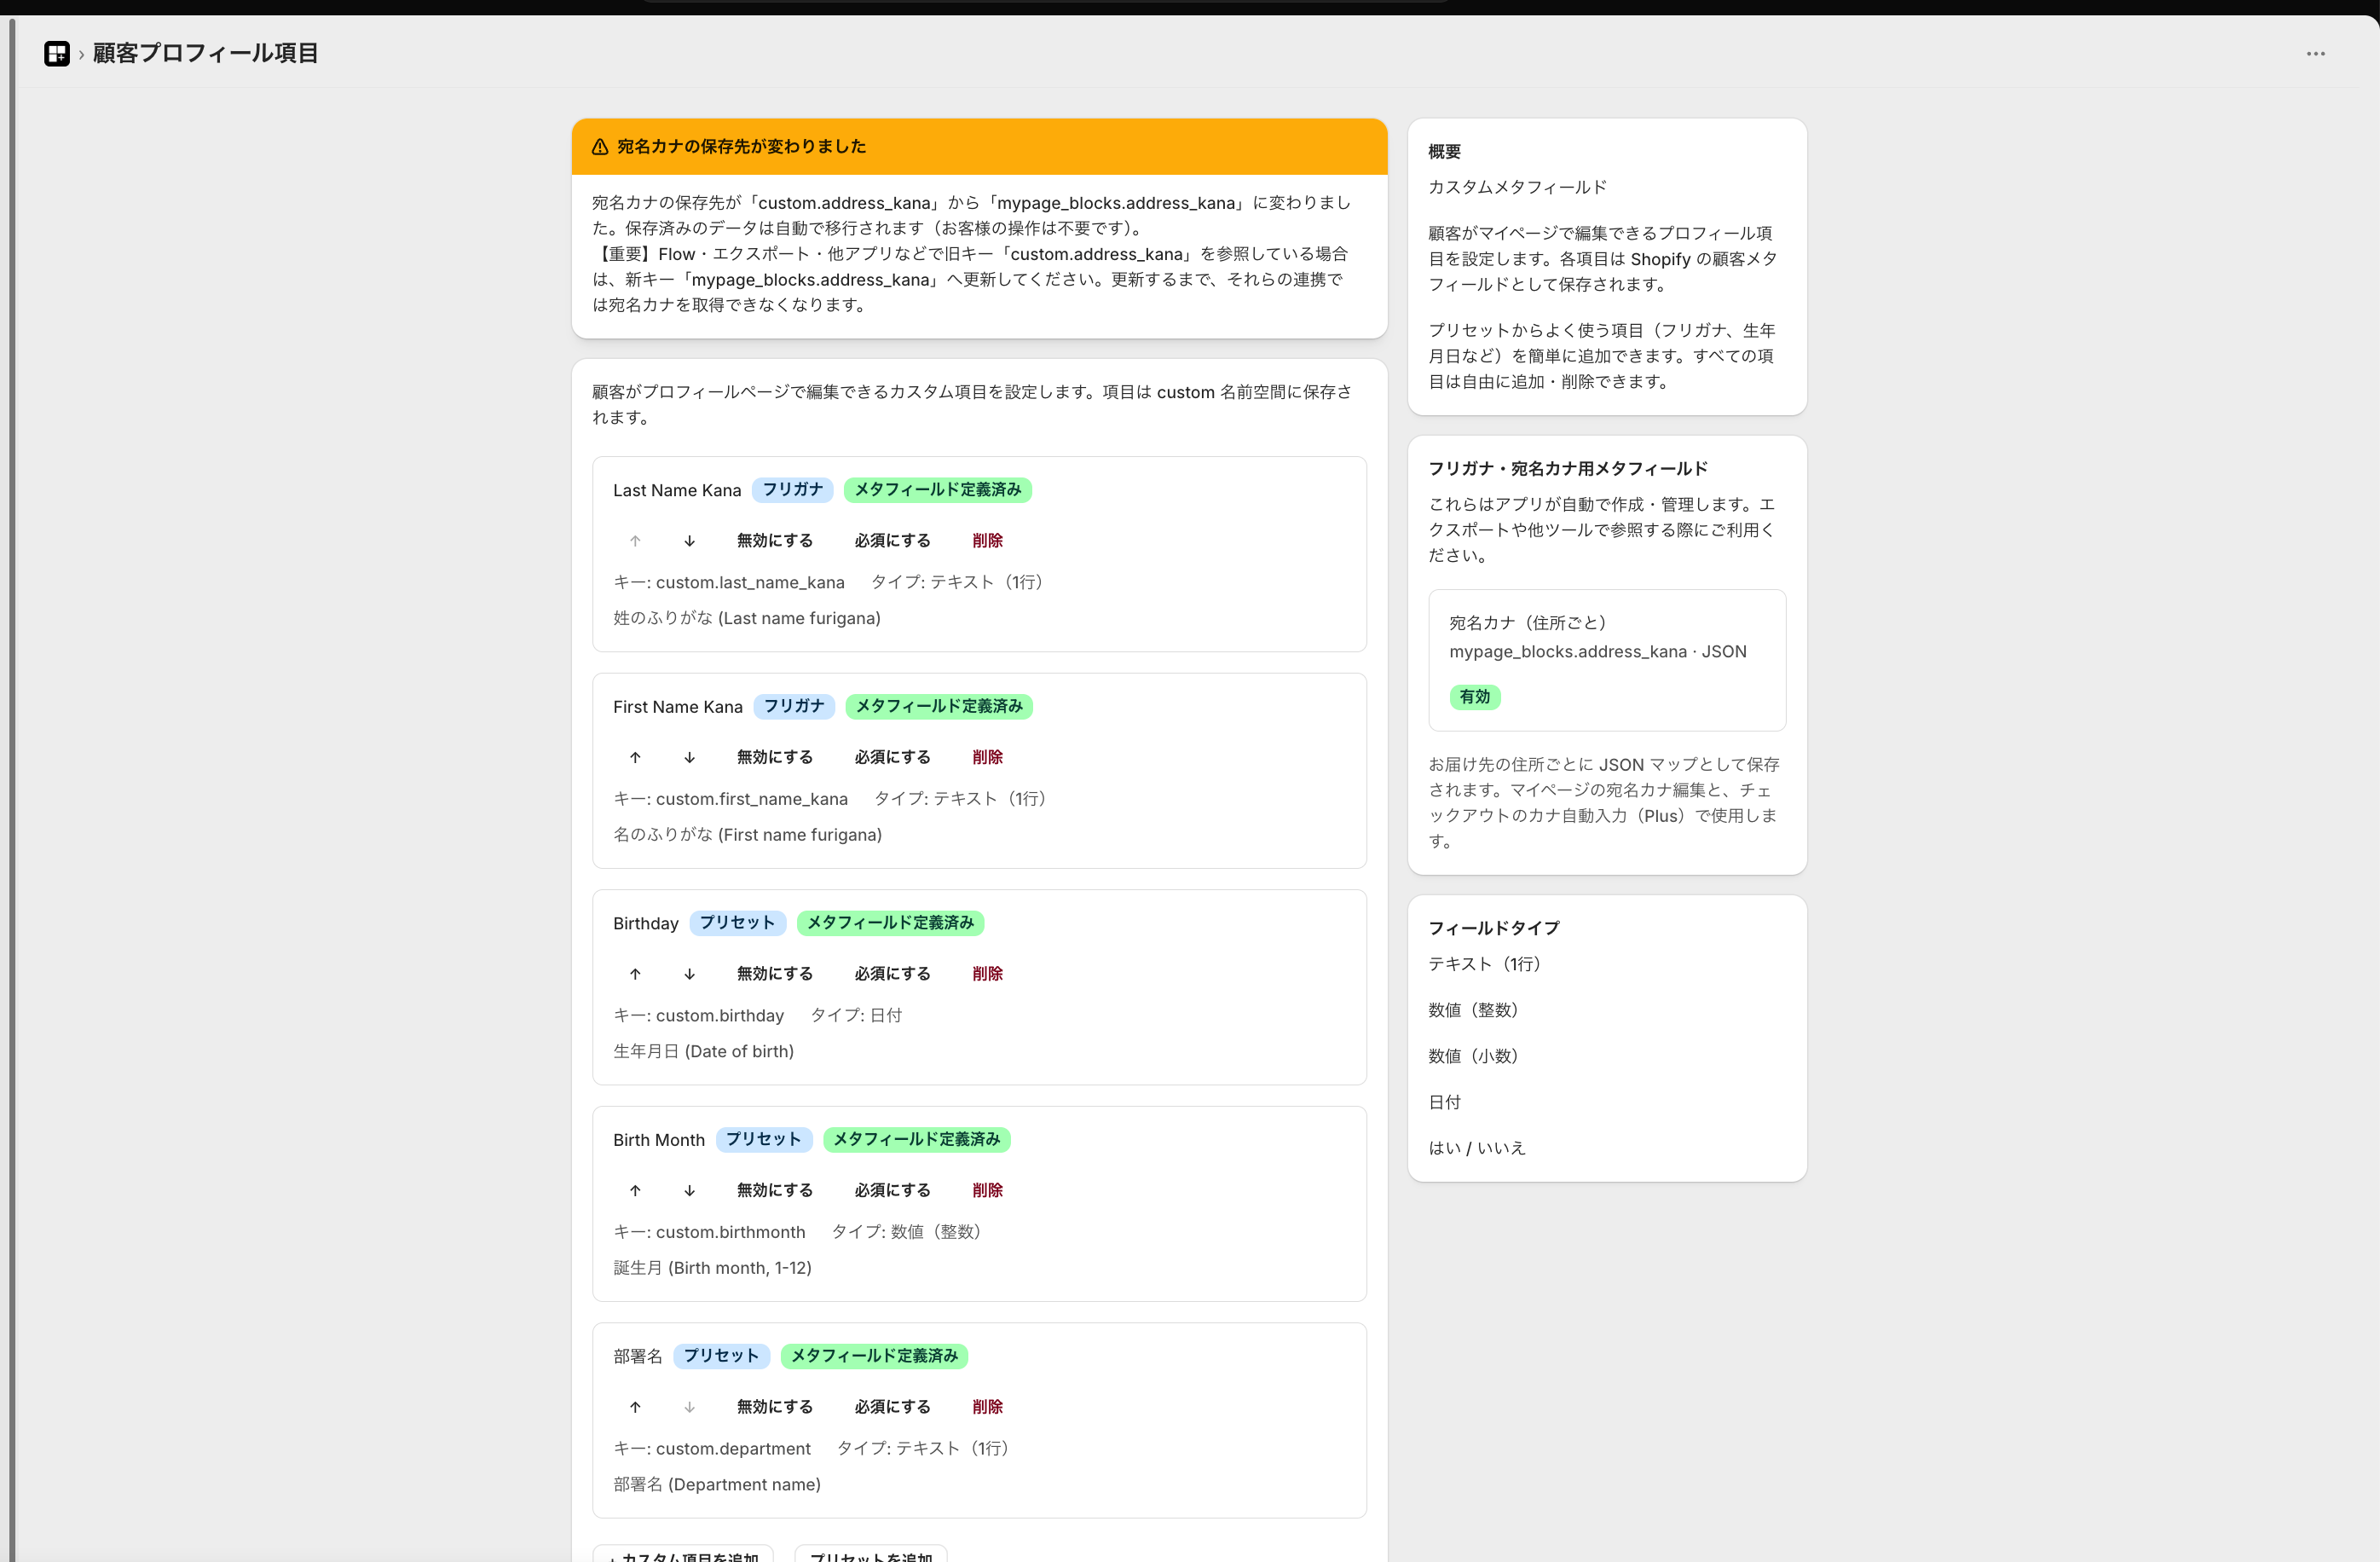Click mypage_blocks.address_kana · JSON text
2380x1562 pixels.
pos(1598,652)
